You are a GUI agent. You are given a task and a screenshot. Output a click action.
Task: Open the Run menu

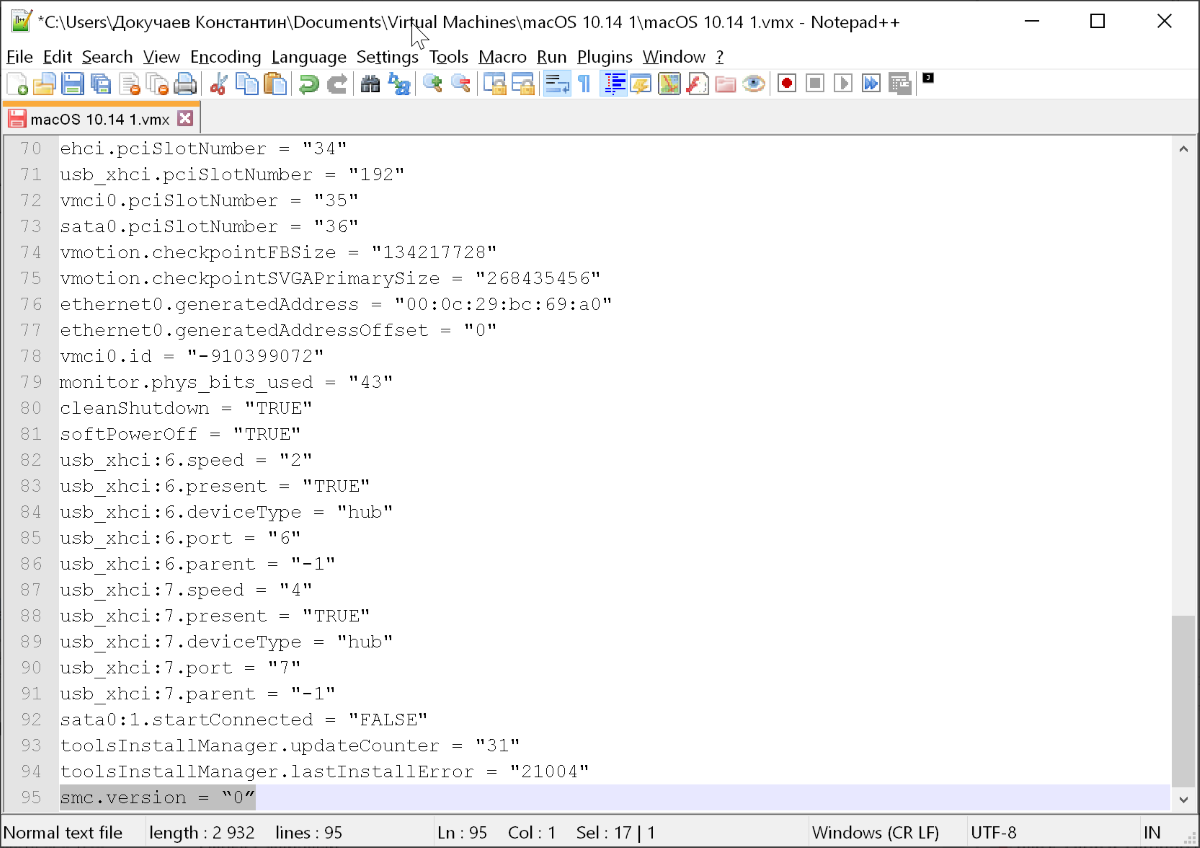(551, 57)
